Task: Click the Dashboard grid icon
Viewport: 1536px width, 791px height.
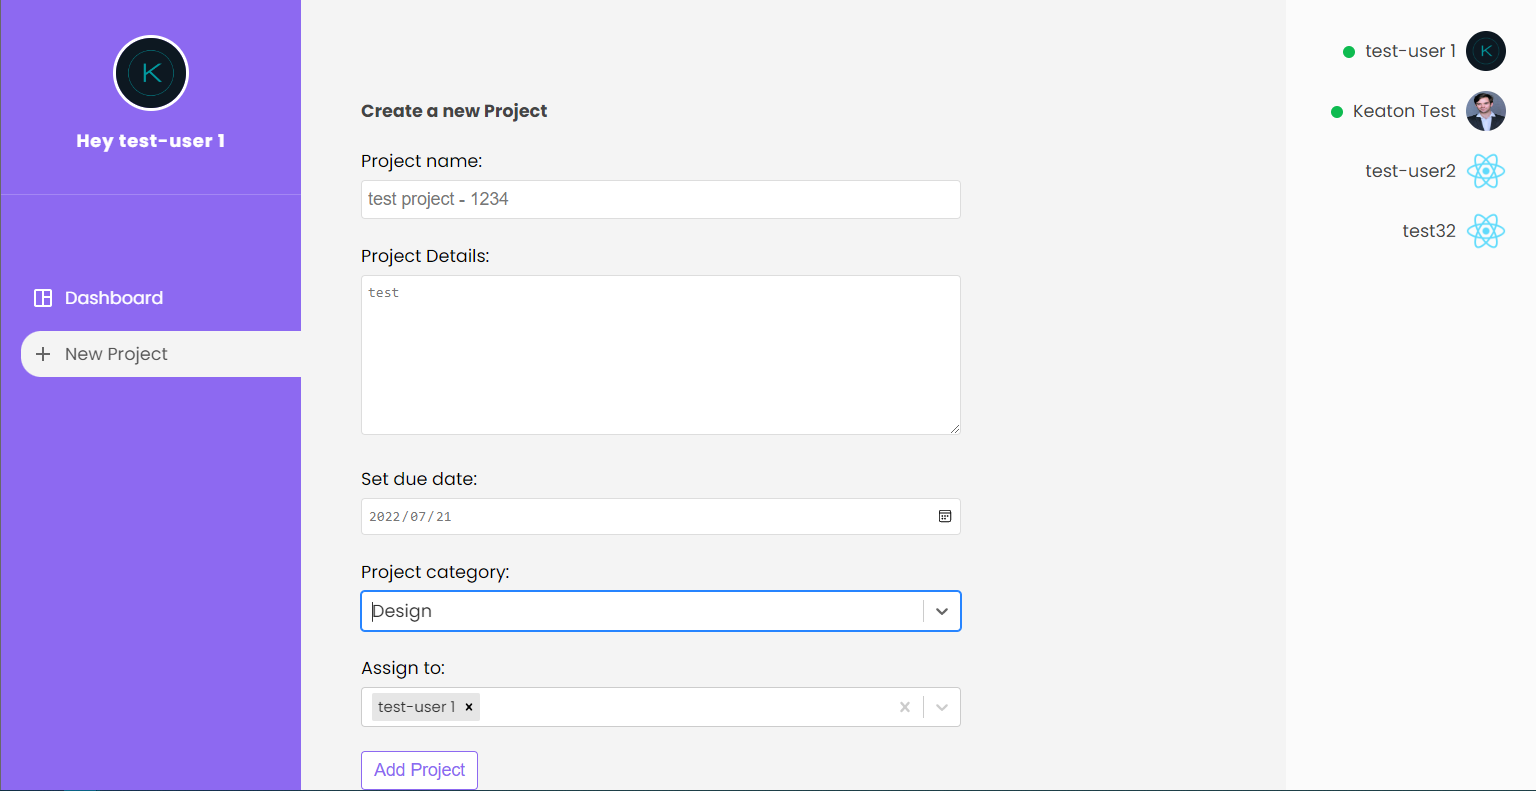Action: pyautogui.click(x=42, y=297)
